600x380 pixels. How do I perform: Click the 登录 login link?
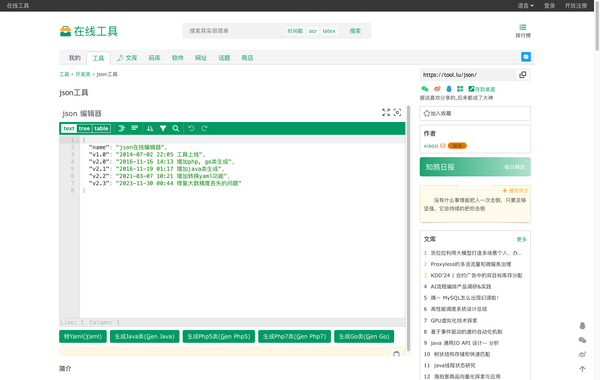coord(549,5)
